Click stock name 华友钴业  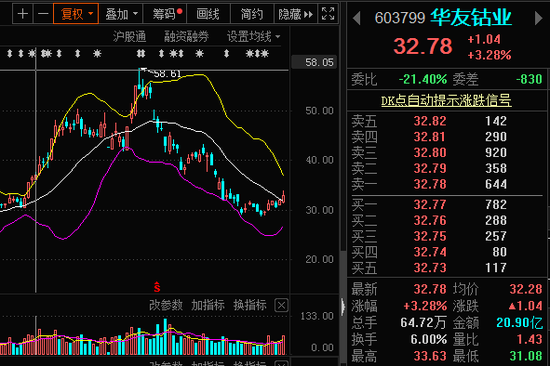[x=471, y=18]
